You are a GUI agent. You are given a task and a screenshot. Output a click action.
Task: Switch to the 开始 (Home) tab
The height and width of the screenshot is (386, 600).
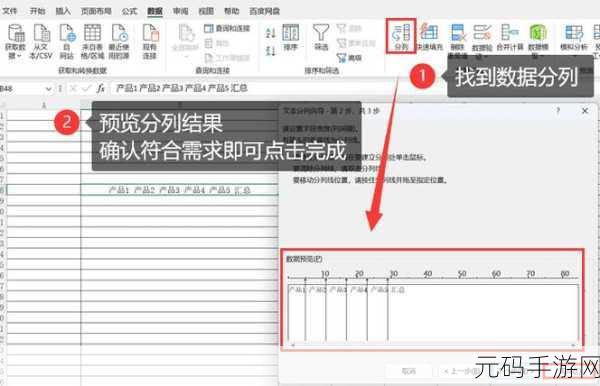tap(38, 11)
